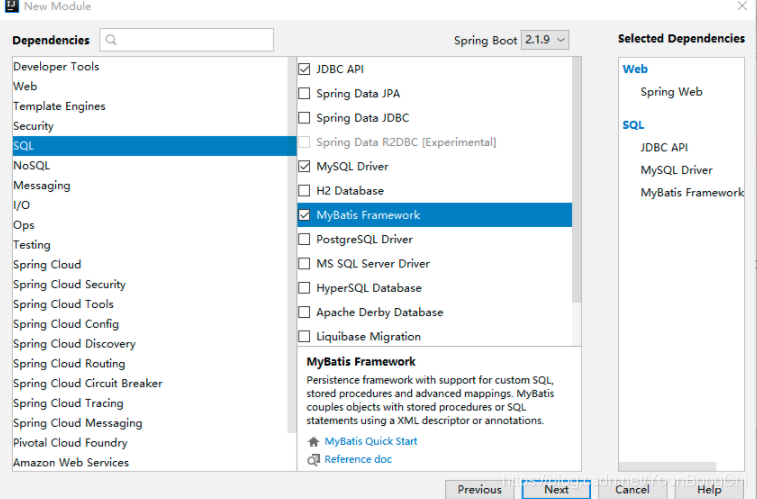The height and width of the screenshot is (499, 757).
Task: Open Spring Cloud Routing category
Action: click(150, 363)
